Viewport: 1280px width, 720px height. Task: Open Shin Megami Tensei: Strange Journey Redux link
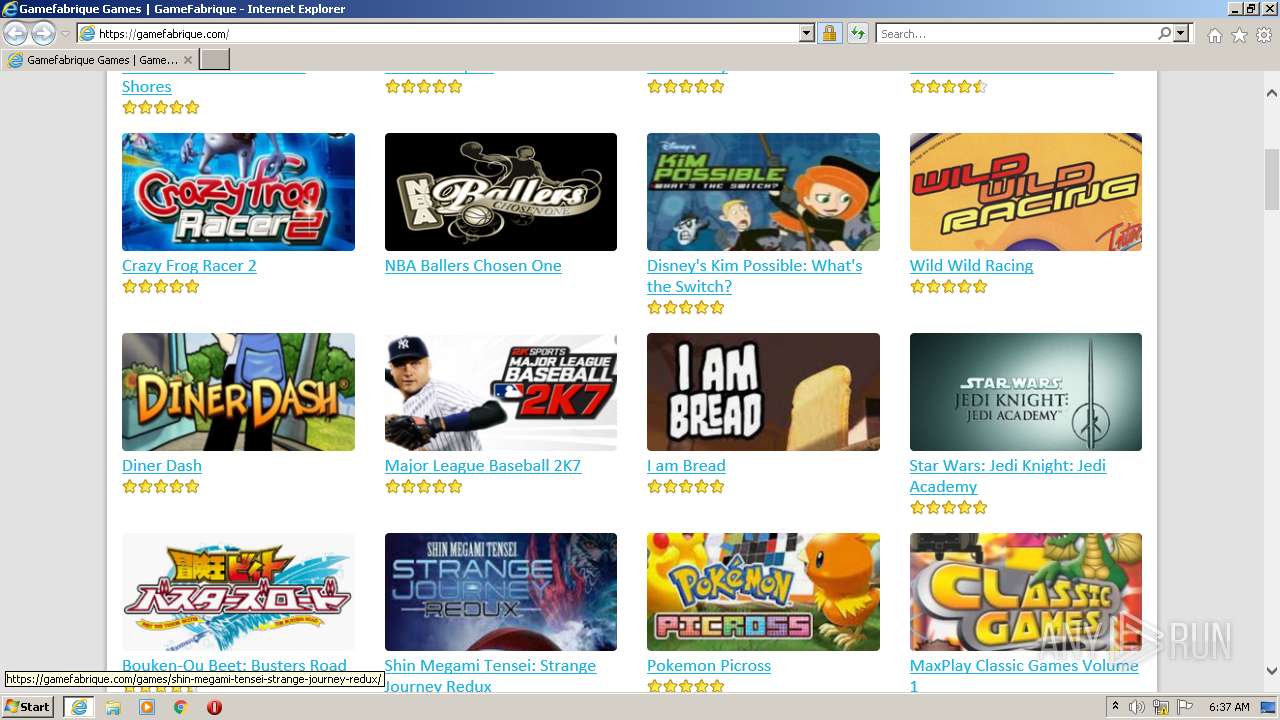coord(490,675)
